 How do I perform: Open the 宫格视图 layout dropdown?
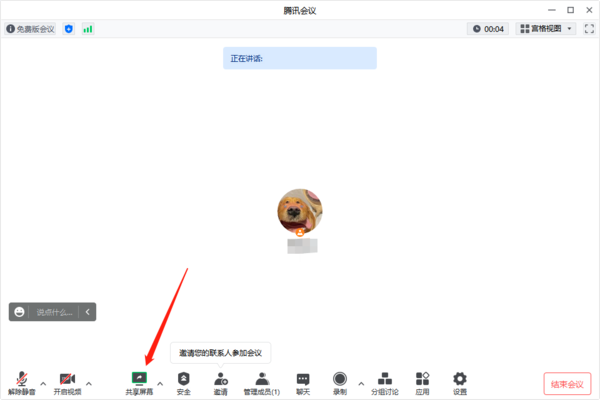(546, 29)
